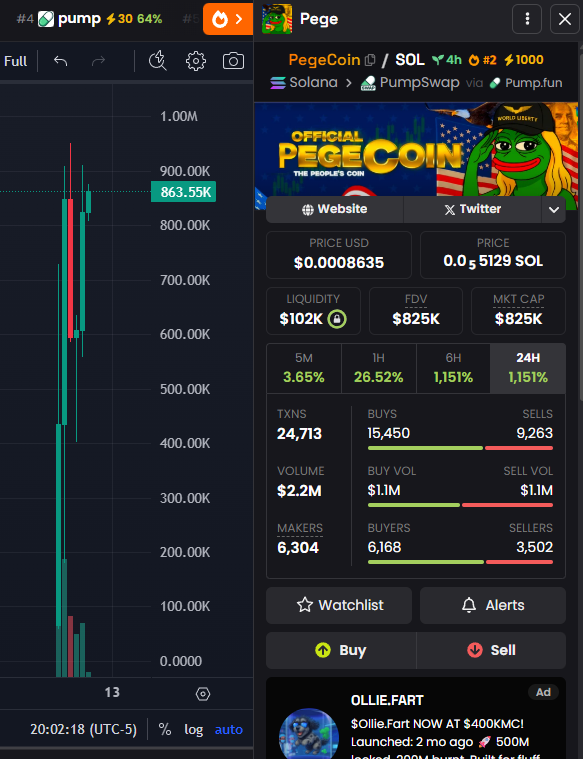Copy the PegeCoin token address
Screen dimensions: 583x759
tap(370, 60)
